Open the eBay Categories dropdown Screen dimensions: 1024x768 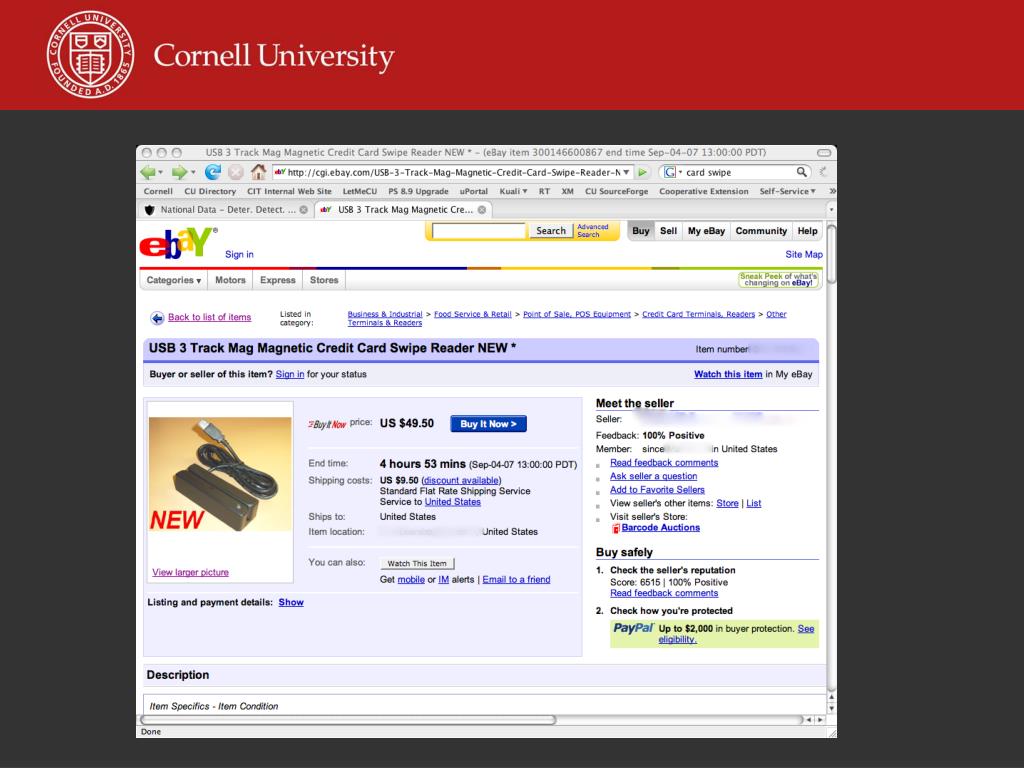[x=174, y=280]
